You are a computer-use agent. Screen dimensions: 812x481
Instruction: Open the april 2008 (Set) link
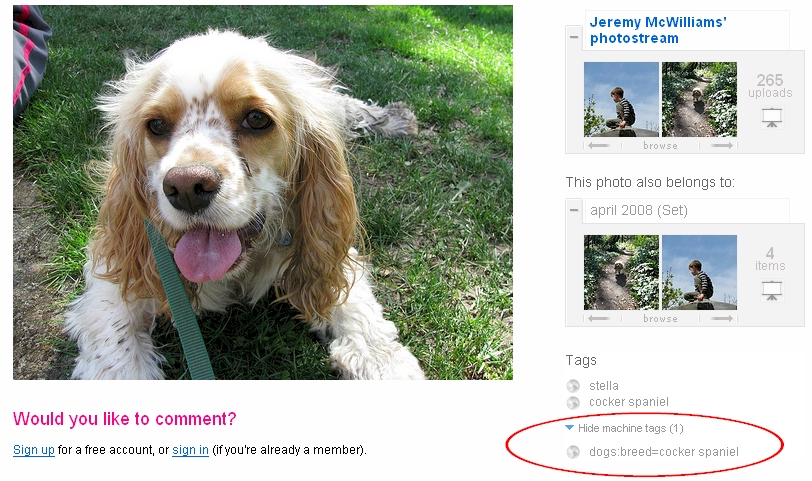click(639, 210)
